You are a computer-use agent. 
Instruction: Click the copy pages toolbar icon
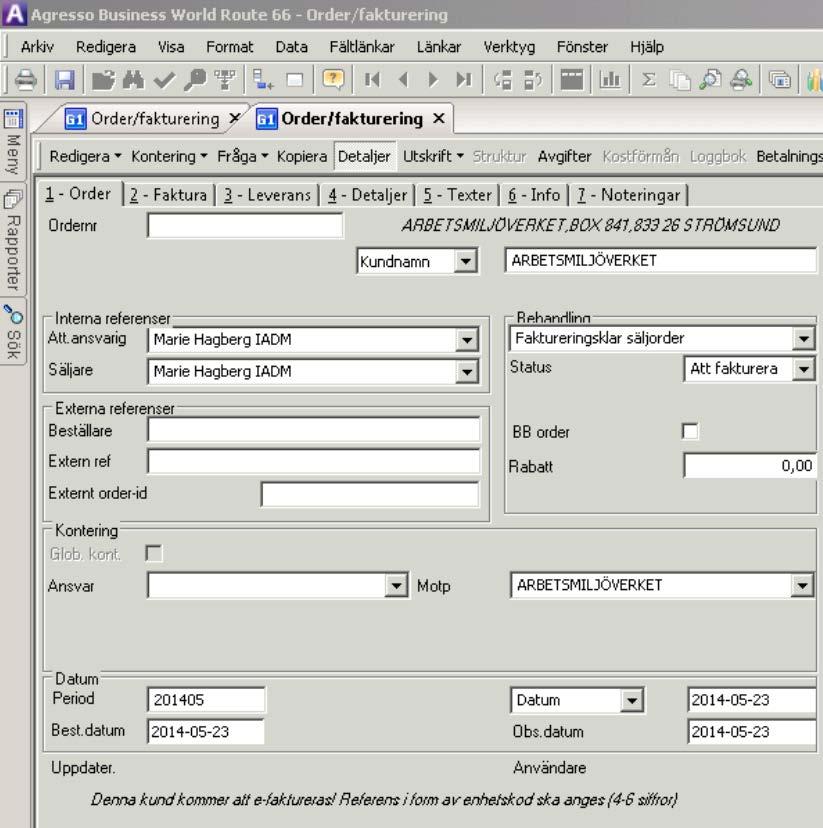click(679, 80)
